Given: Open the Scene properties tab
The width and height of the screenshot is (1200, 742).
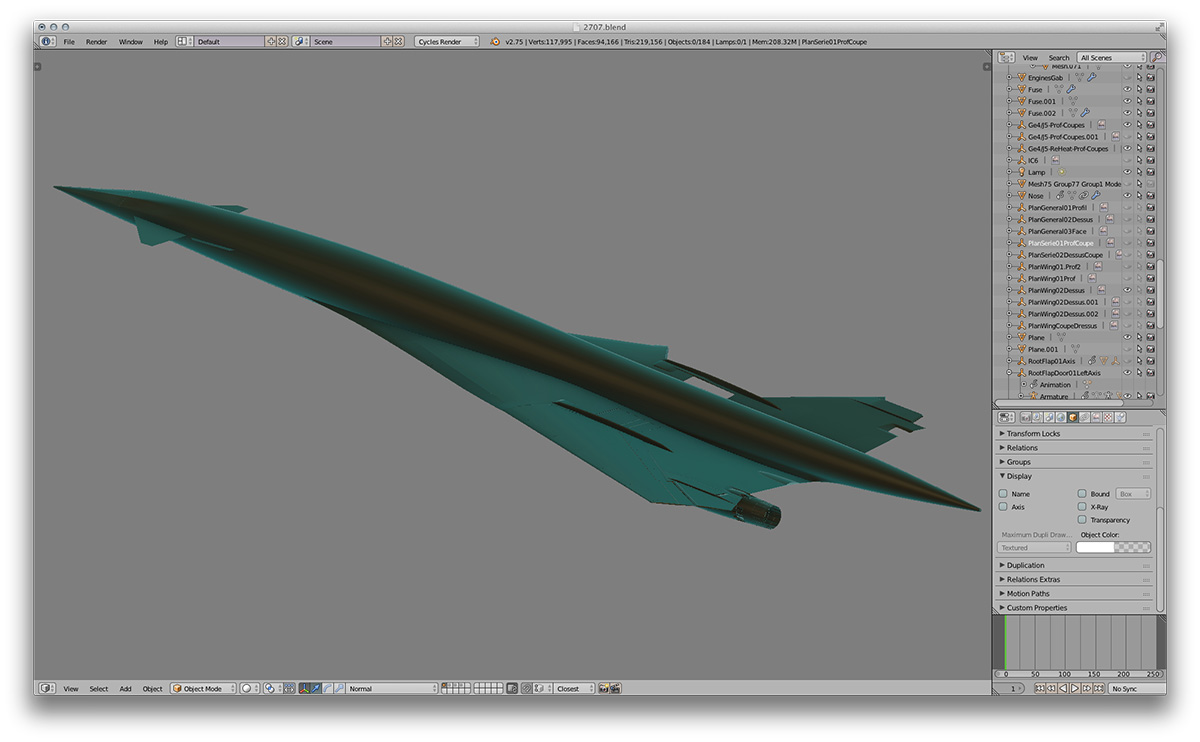Looking at the screenshot, I should click(1049, 417).
